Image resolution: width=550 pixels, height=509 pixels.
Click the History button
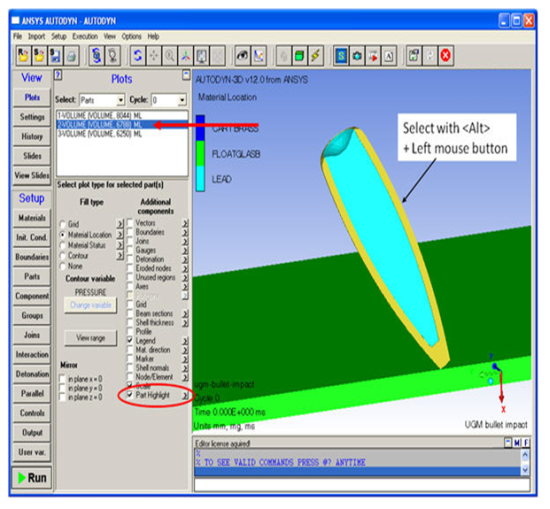click(32, 136)
